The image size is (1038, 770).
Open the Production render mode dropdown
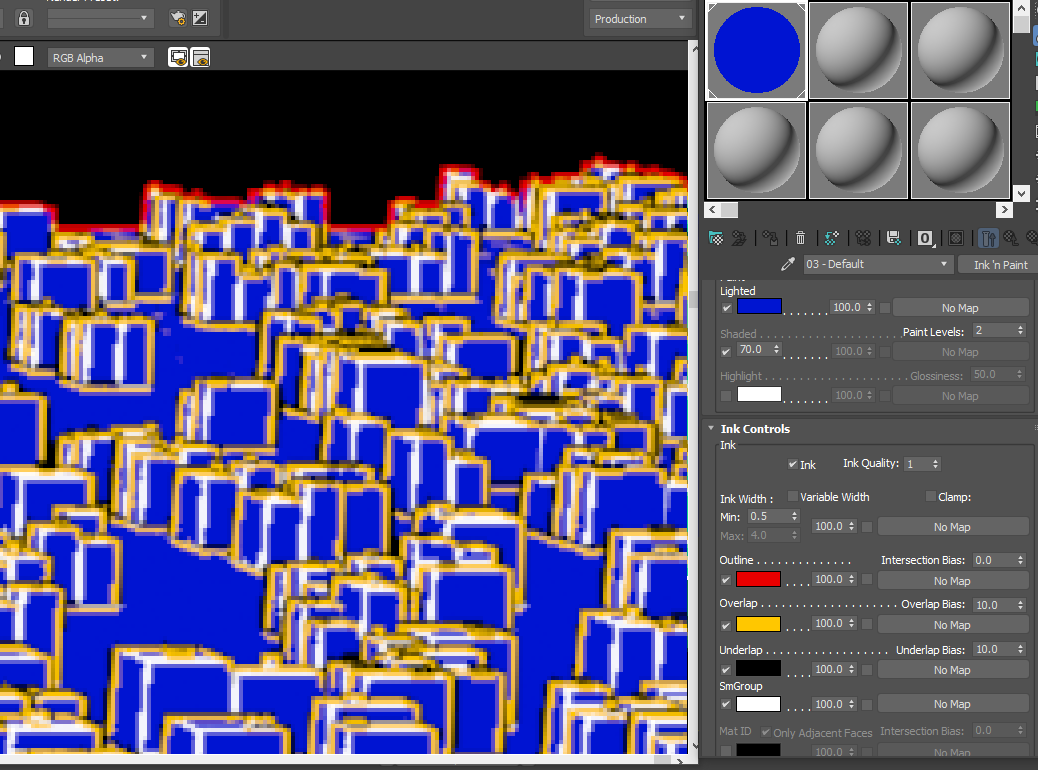(x=639, y=19)
